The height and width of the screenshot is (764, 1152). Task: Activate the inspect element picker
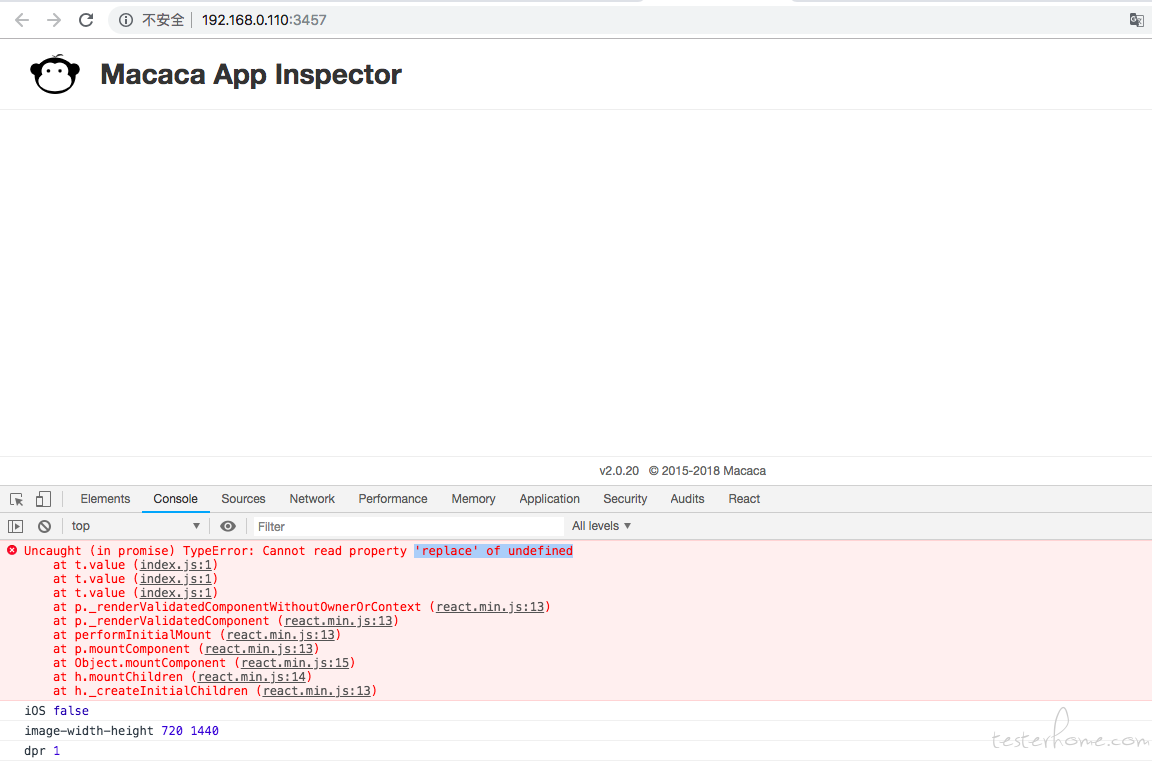(x=16, y=500)
